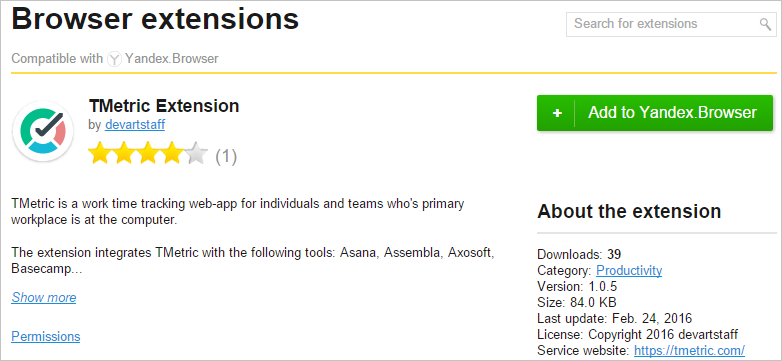Click the third rating star

tap(148, 153)
